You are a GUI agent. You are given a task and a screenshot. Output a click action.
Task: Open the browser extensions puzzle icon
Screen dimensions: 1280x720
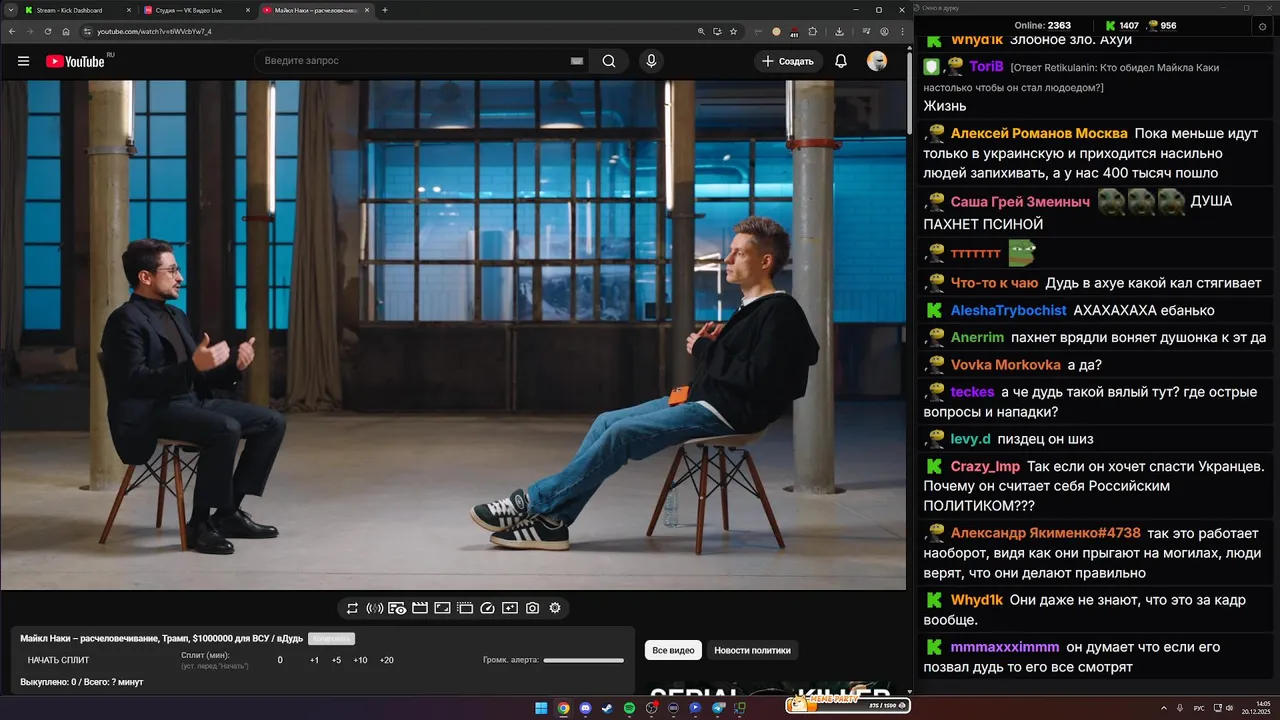(x=813, y=31)
